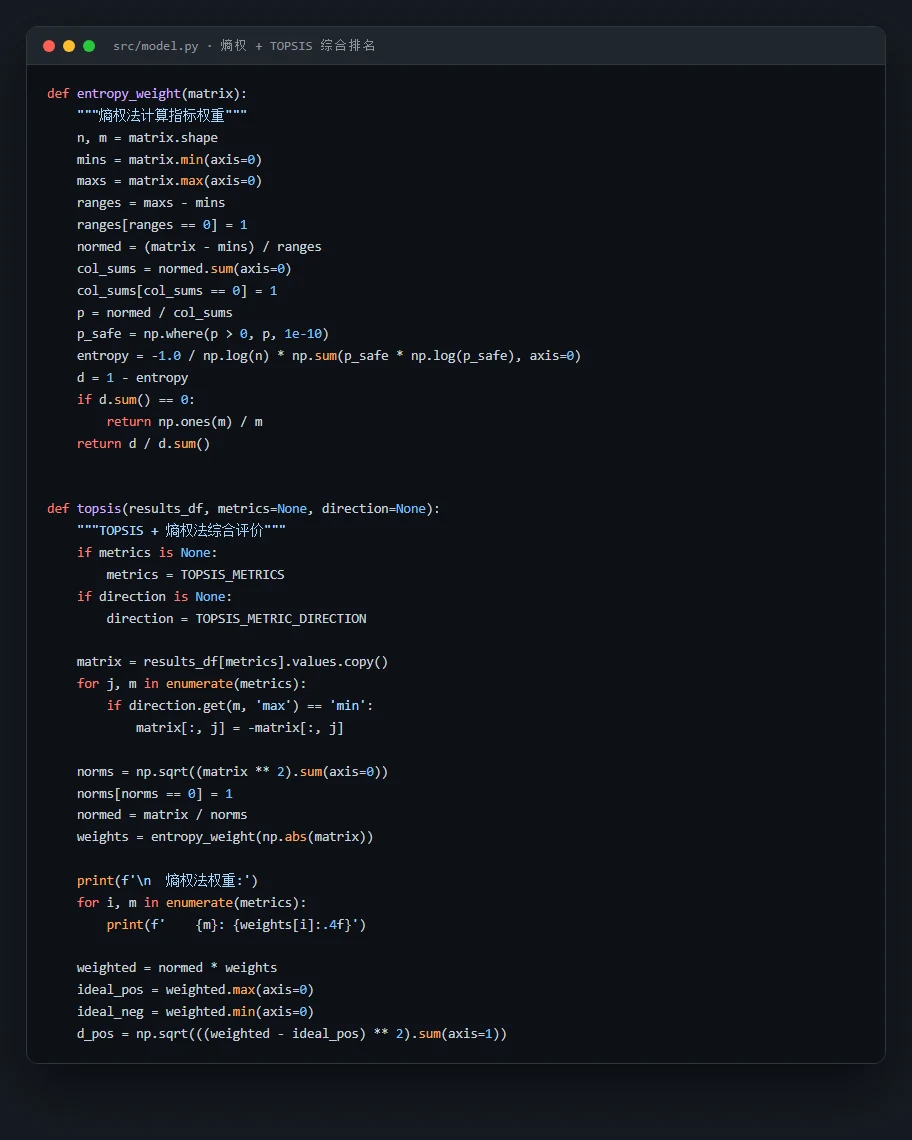Click TOPSIS_METRICS constant name
Viewport: 912px width, 1140px height.
click(233, 574)
